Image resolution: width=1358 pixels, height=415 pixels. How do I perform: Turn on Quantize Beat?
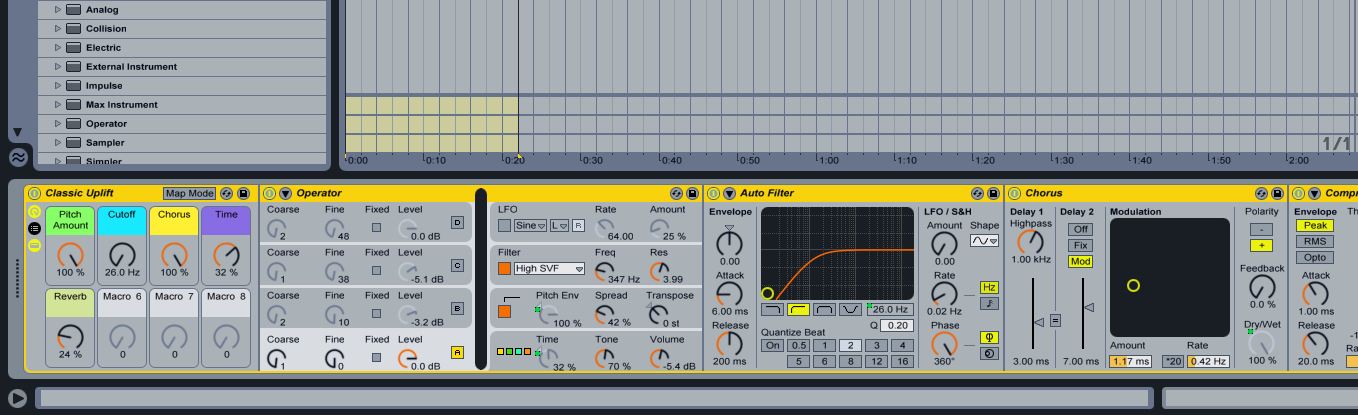(x=772, y=346)
